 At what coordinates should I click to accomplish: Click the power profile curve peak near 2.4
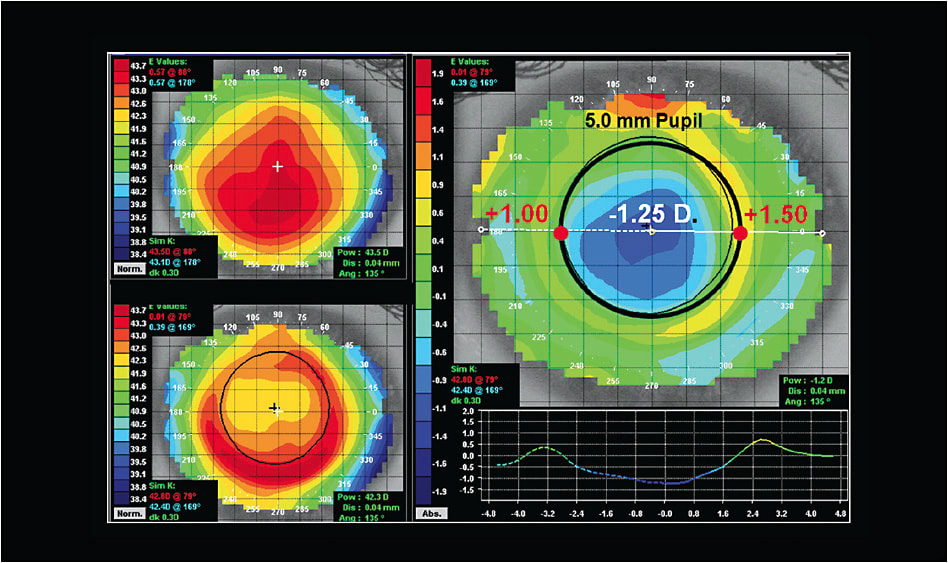pyautogui.click(x=764, y=440)
